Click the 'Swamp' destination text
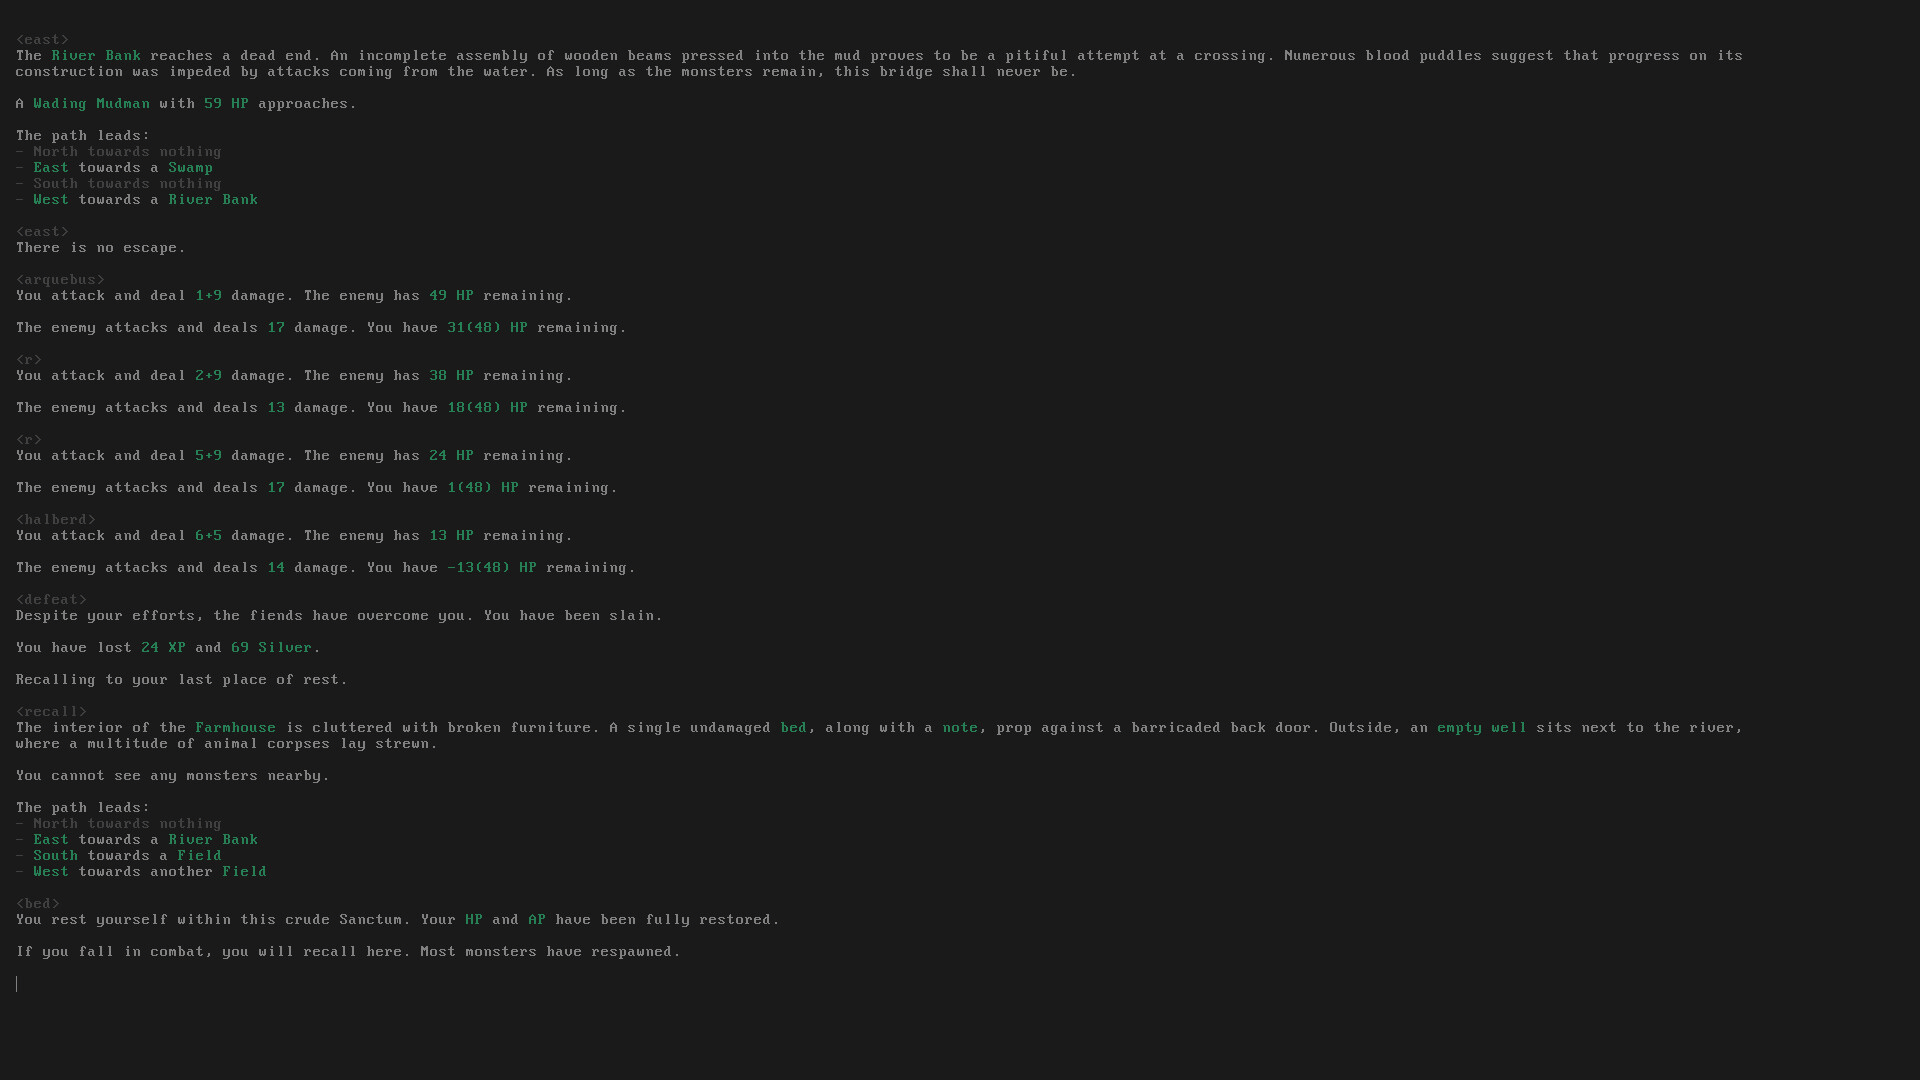 pos(190,168)
